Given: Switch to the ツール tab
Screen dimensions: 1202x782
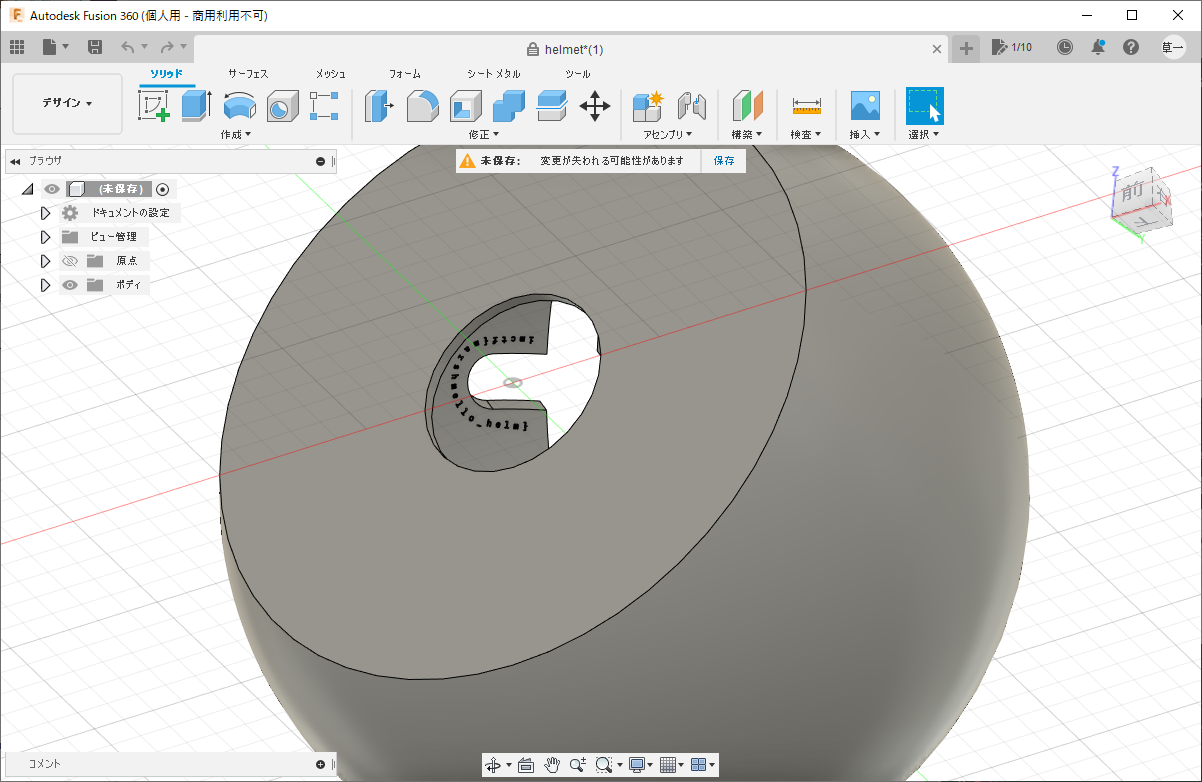Looking at the screenshot, I should 578,74.
